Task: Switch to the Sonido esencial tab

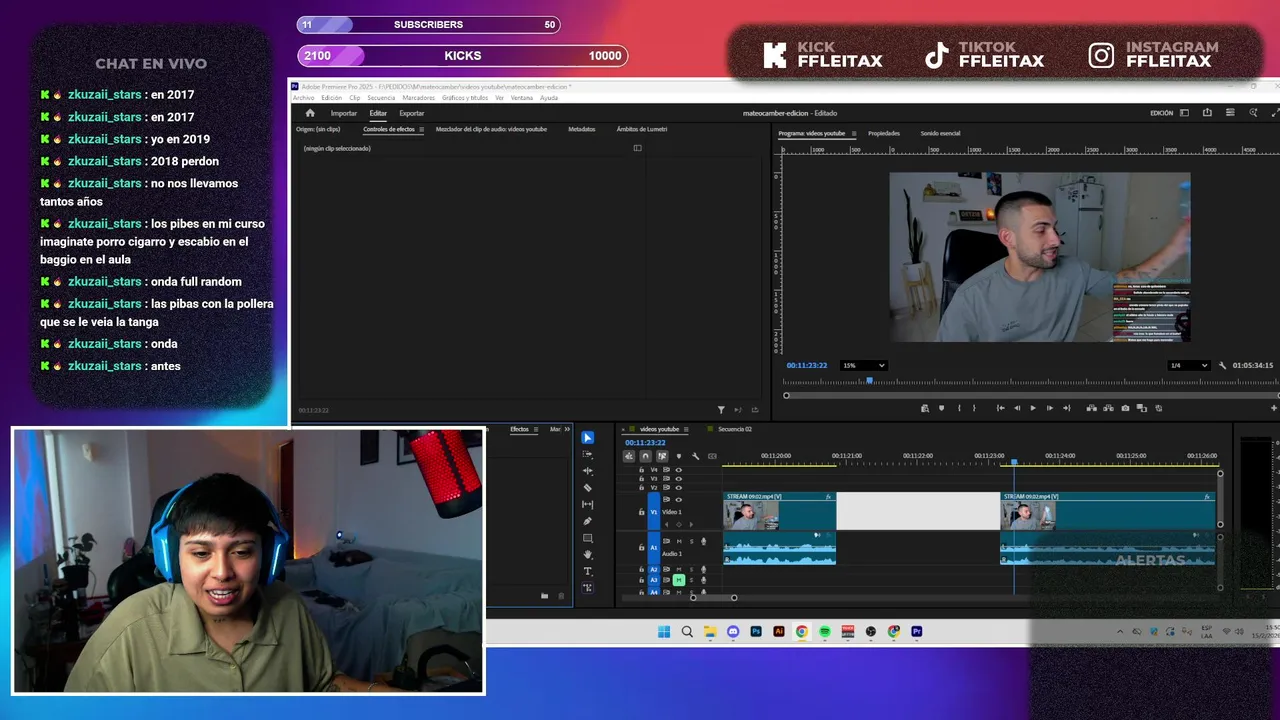Action: pos(940,133)
